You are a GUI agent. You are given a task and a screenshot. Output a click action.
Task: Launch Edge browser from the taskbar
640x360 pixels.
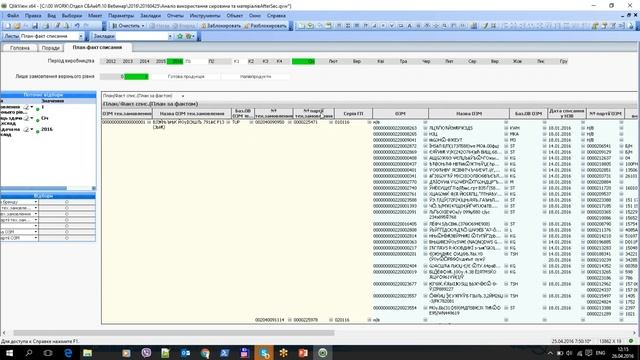click(68, 353)
